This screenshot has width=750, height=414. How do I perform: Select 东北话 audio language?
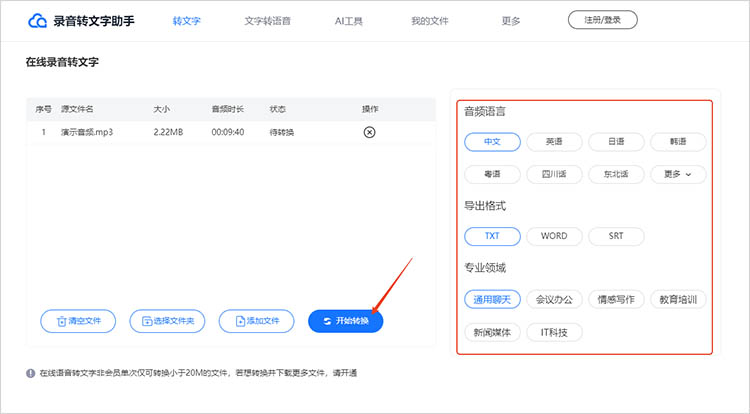point(616,174)
